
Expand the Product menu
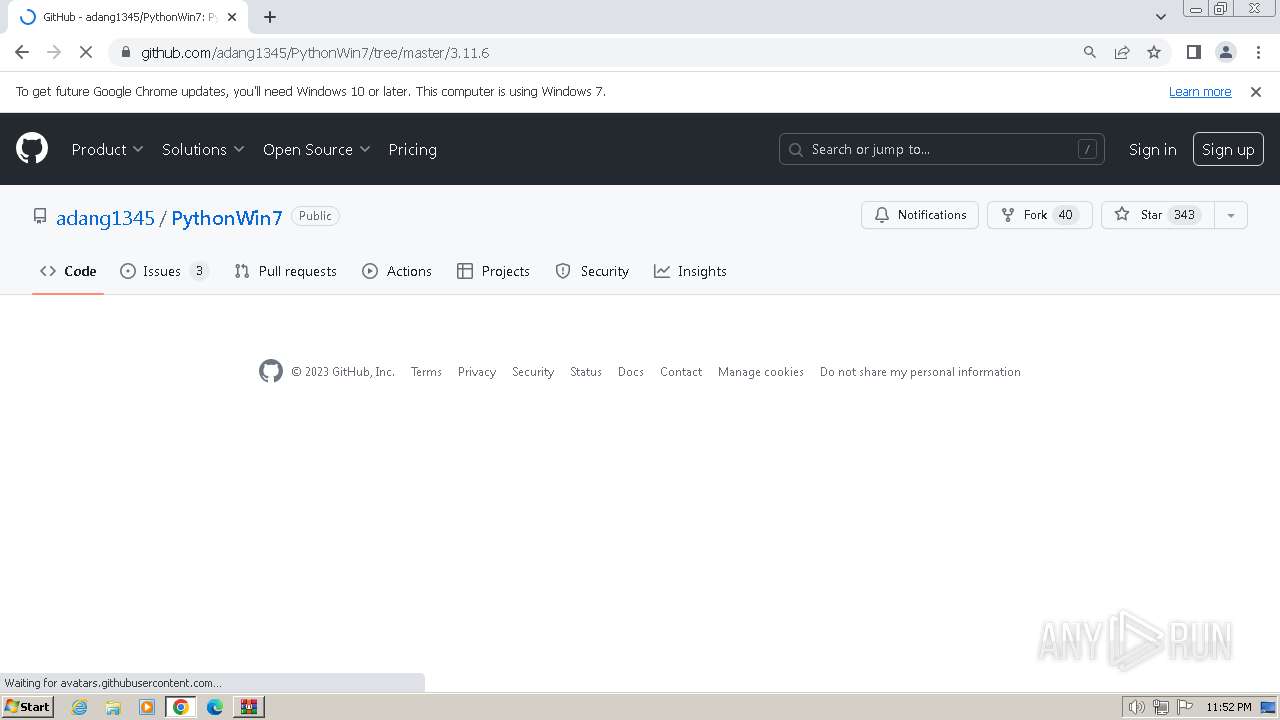[x=108, y=149]
